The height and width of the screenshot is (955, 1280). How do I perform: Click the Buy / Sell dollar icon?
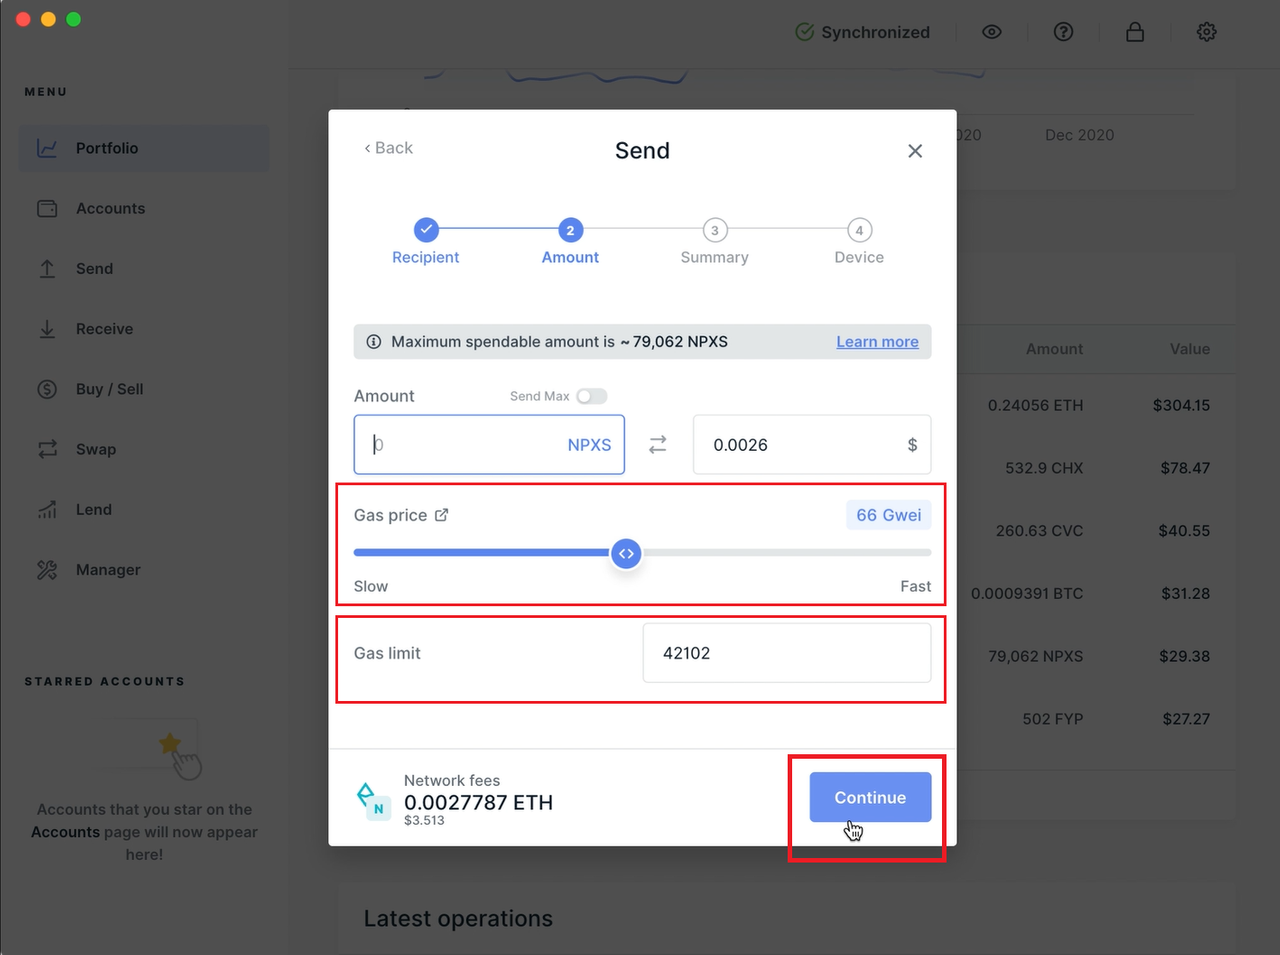[x=47, y=389]
